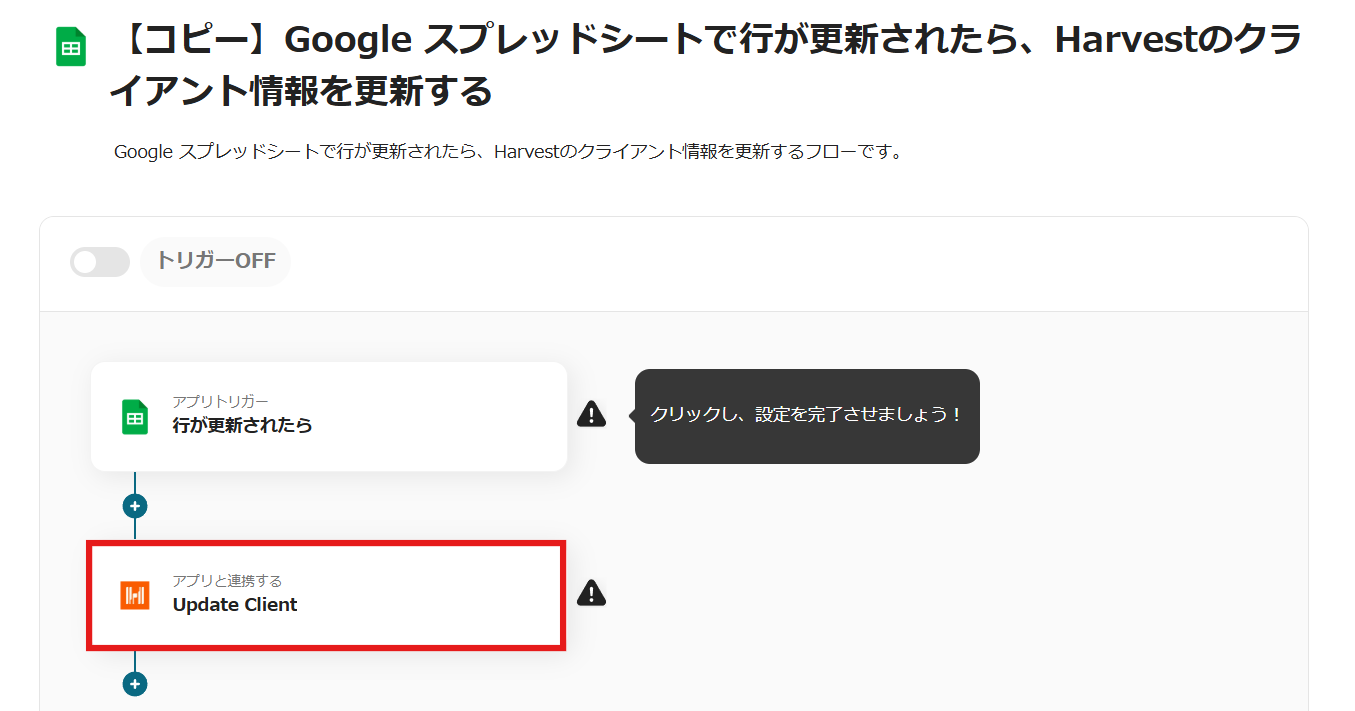Click the flow description text under title

click(508, 153)
